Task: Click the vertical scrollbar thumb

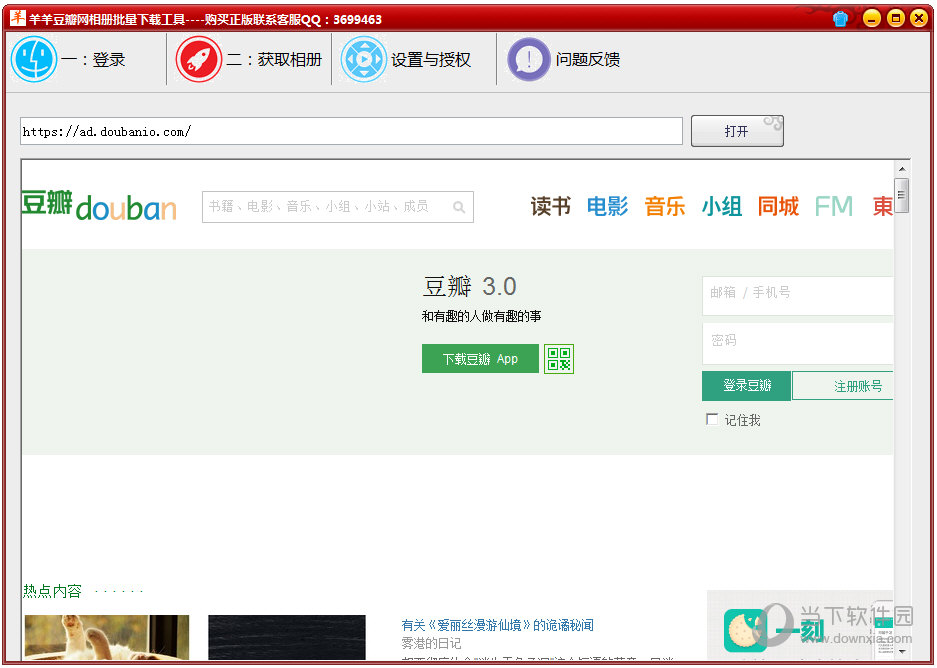Action: pos(902,195)
